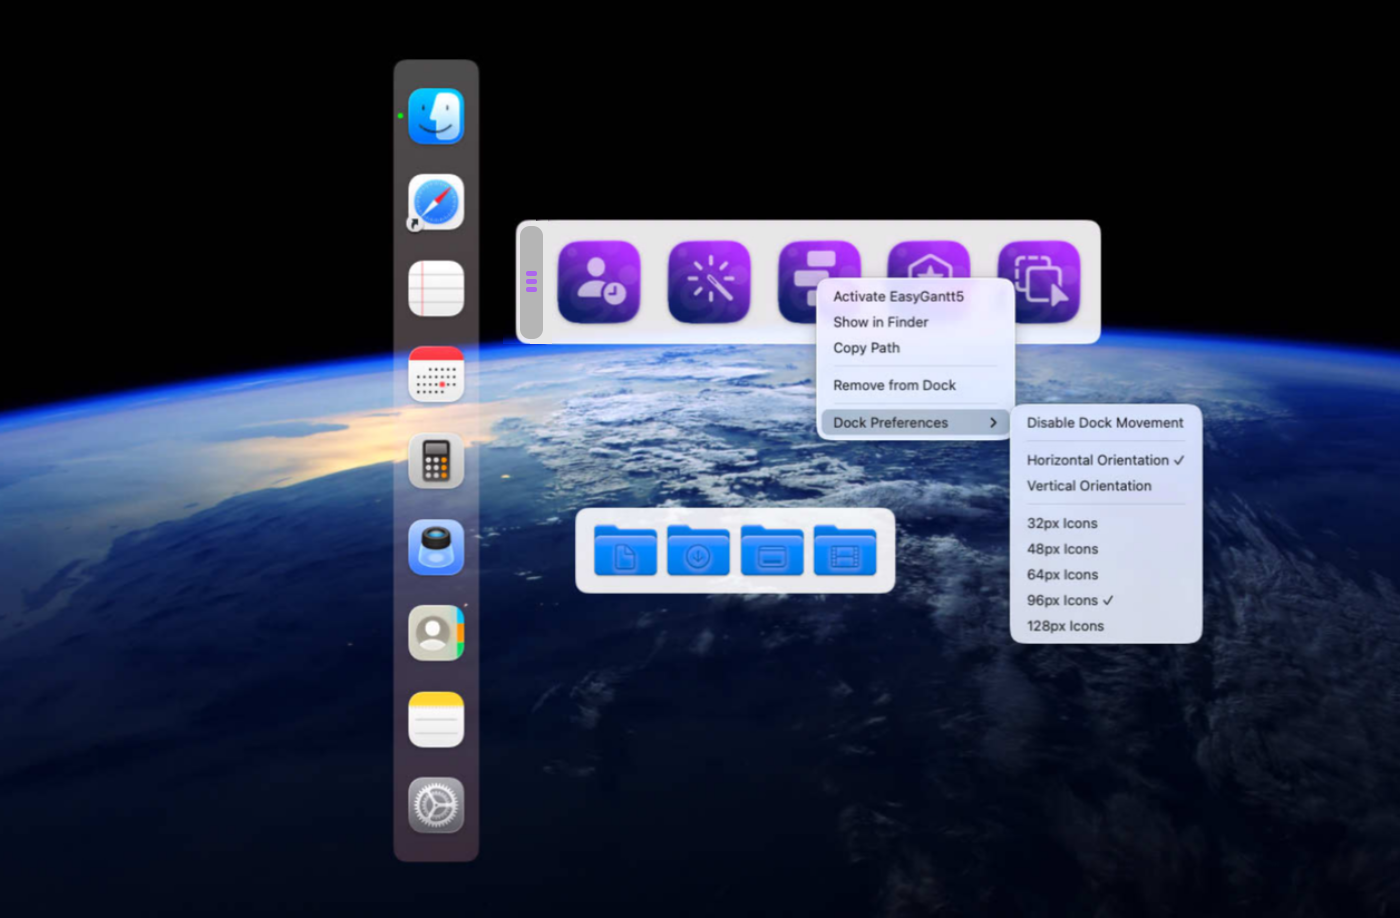Click the purple person-with-clock app icon
The width and height of the screenshot is (1400, 918).
click(x=599, y=282)
